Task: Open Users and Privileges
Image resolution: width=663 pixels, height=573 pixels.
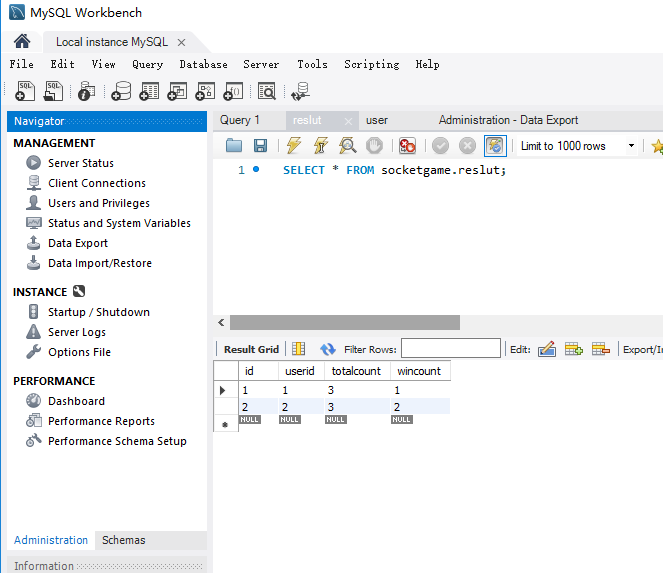Action: 99,203
